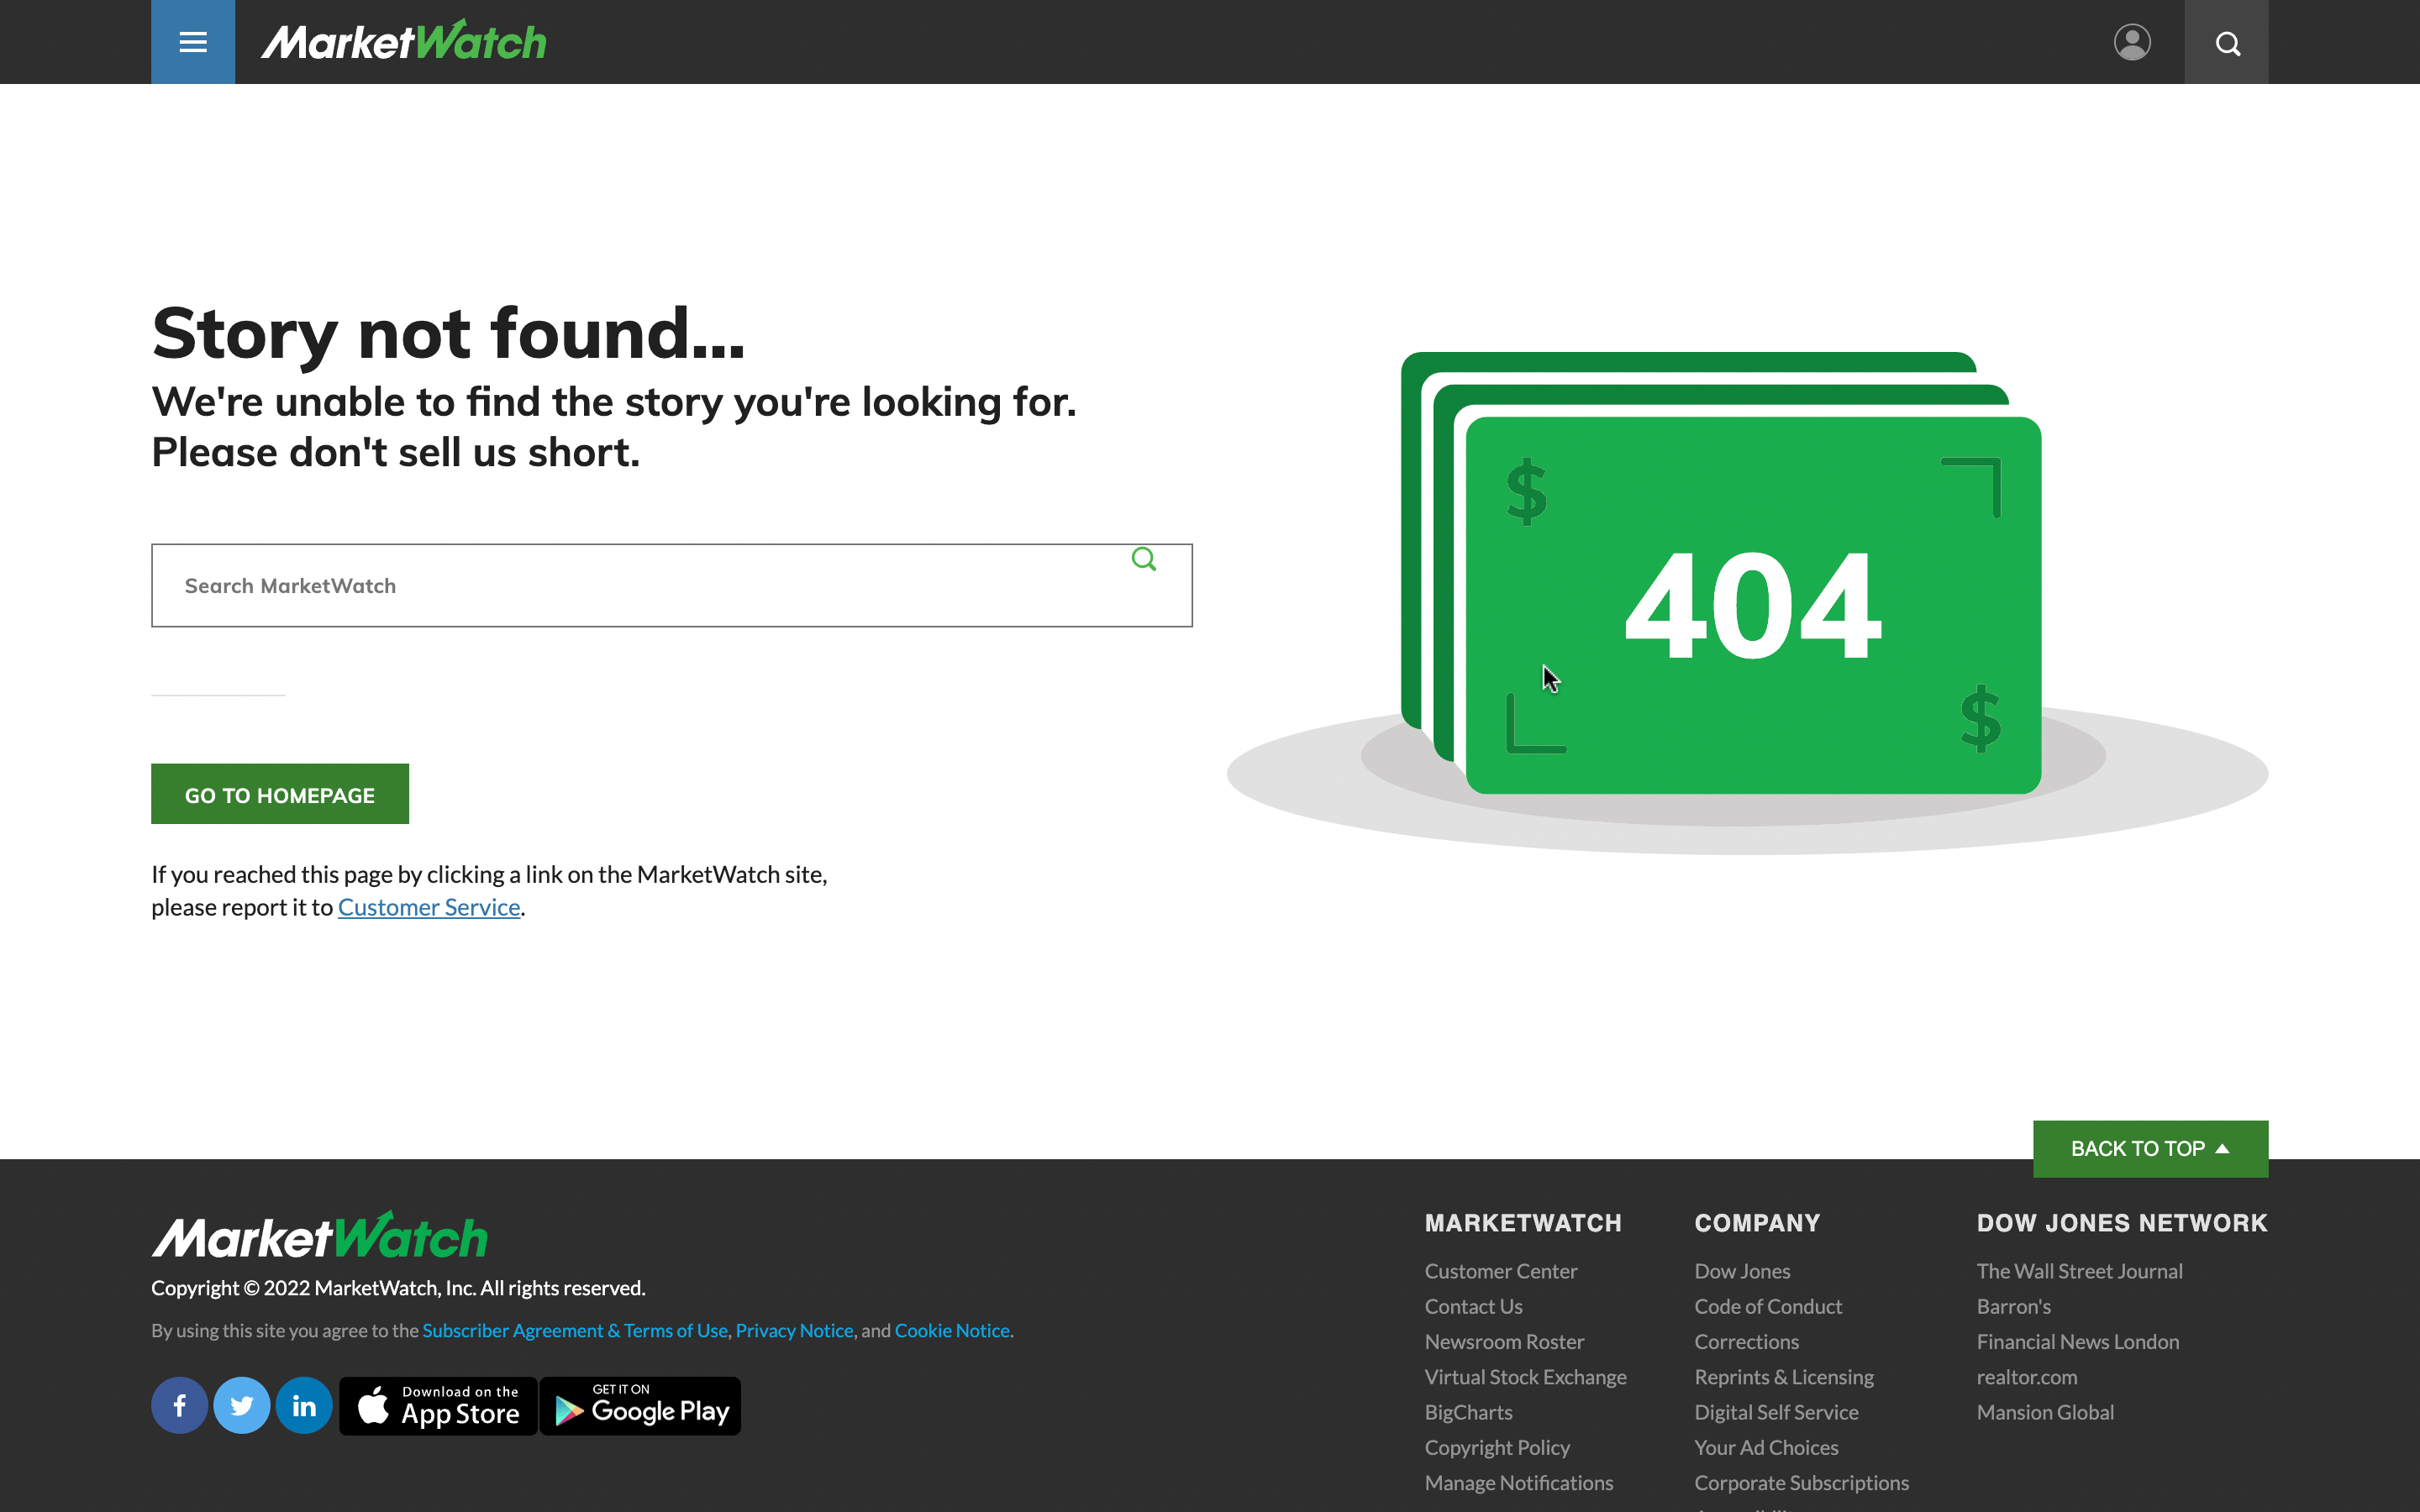Open Digital Self Service link

pos(1776,1412)
